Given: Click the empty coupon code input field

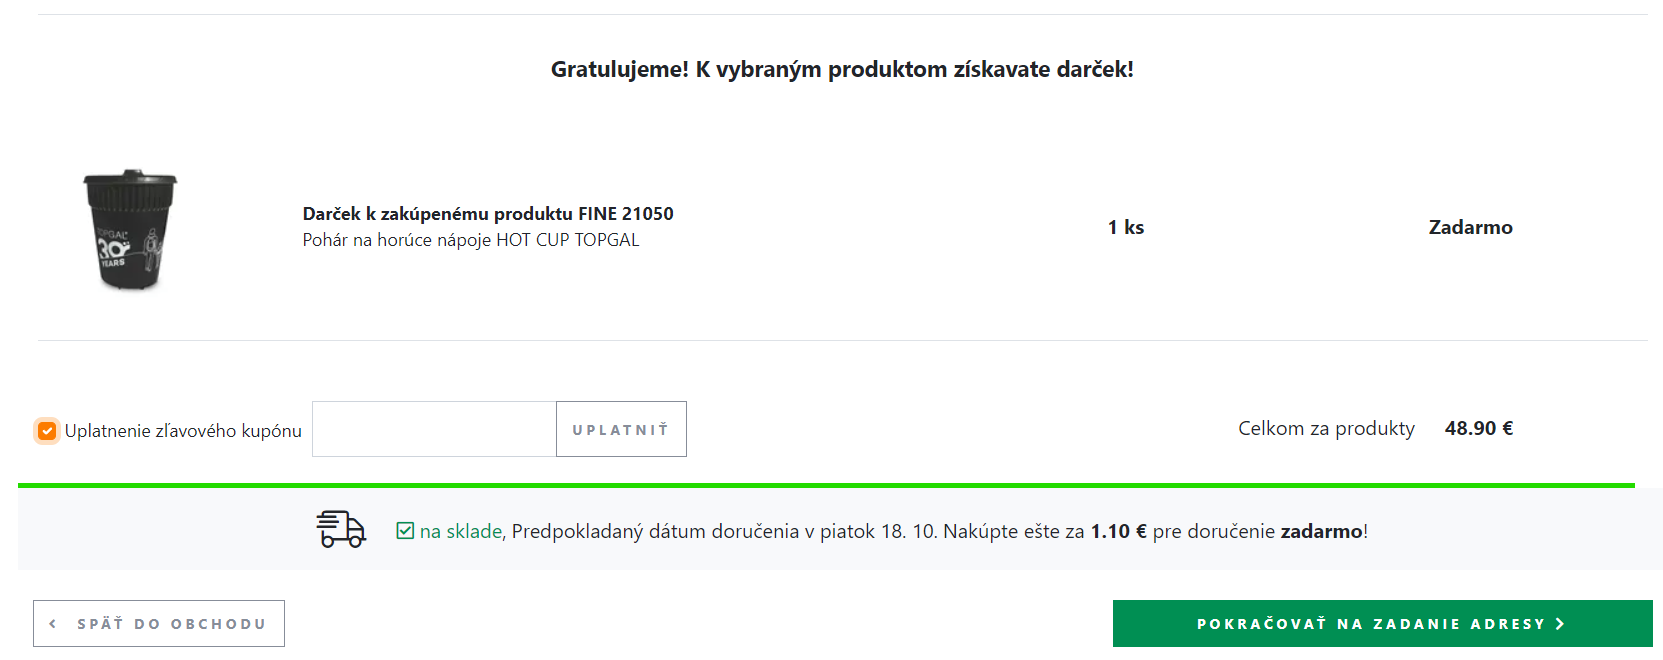Looking at the screenshot, I should (x=433, y=429).
